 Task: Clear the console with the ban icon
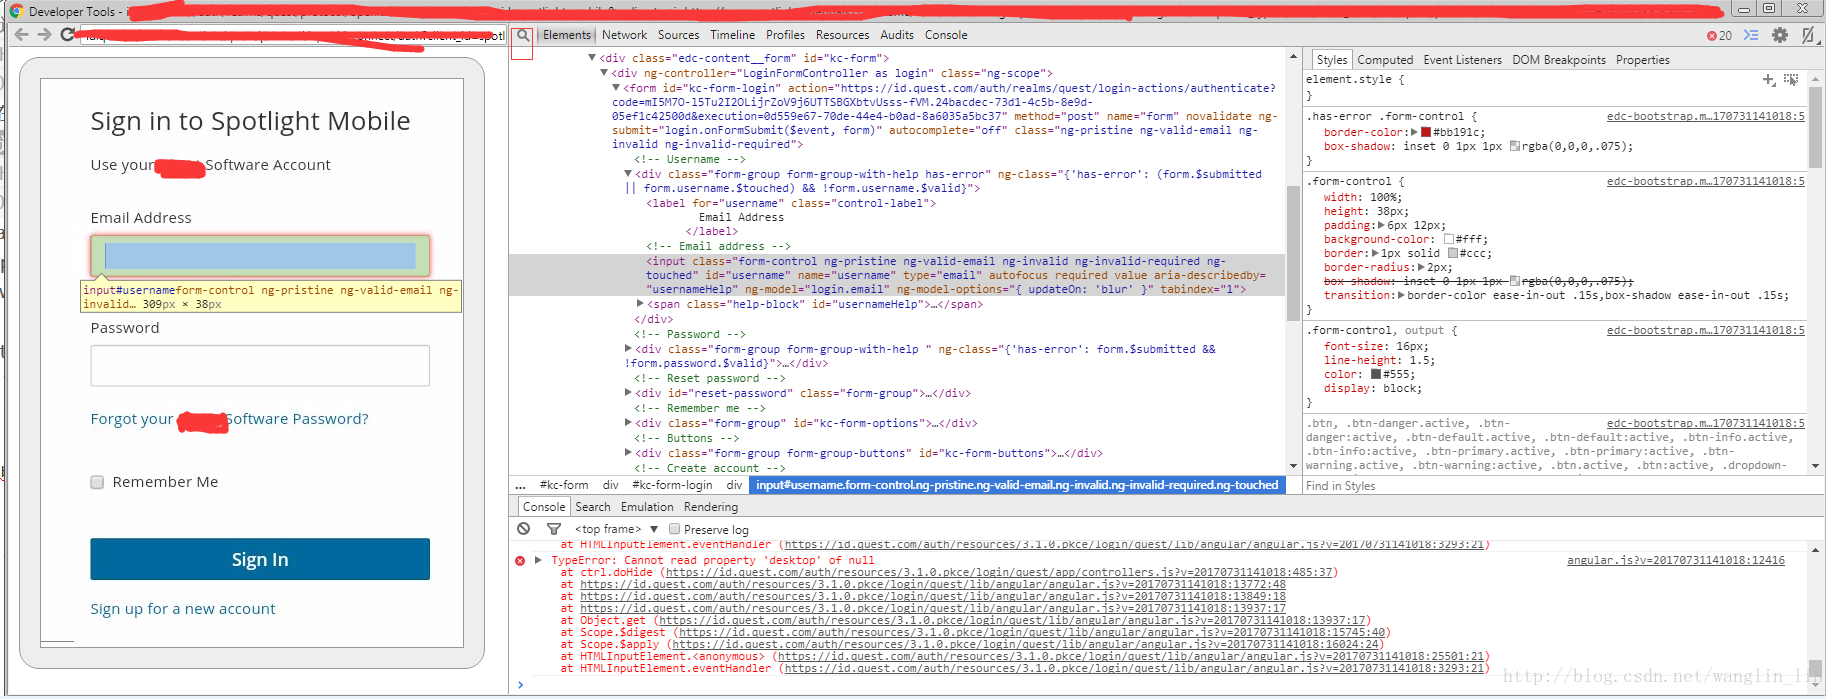524,529
